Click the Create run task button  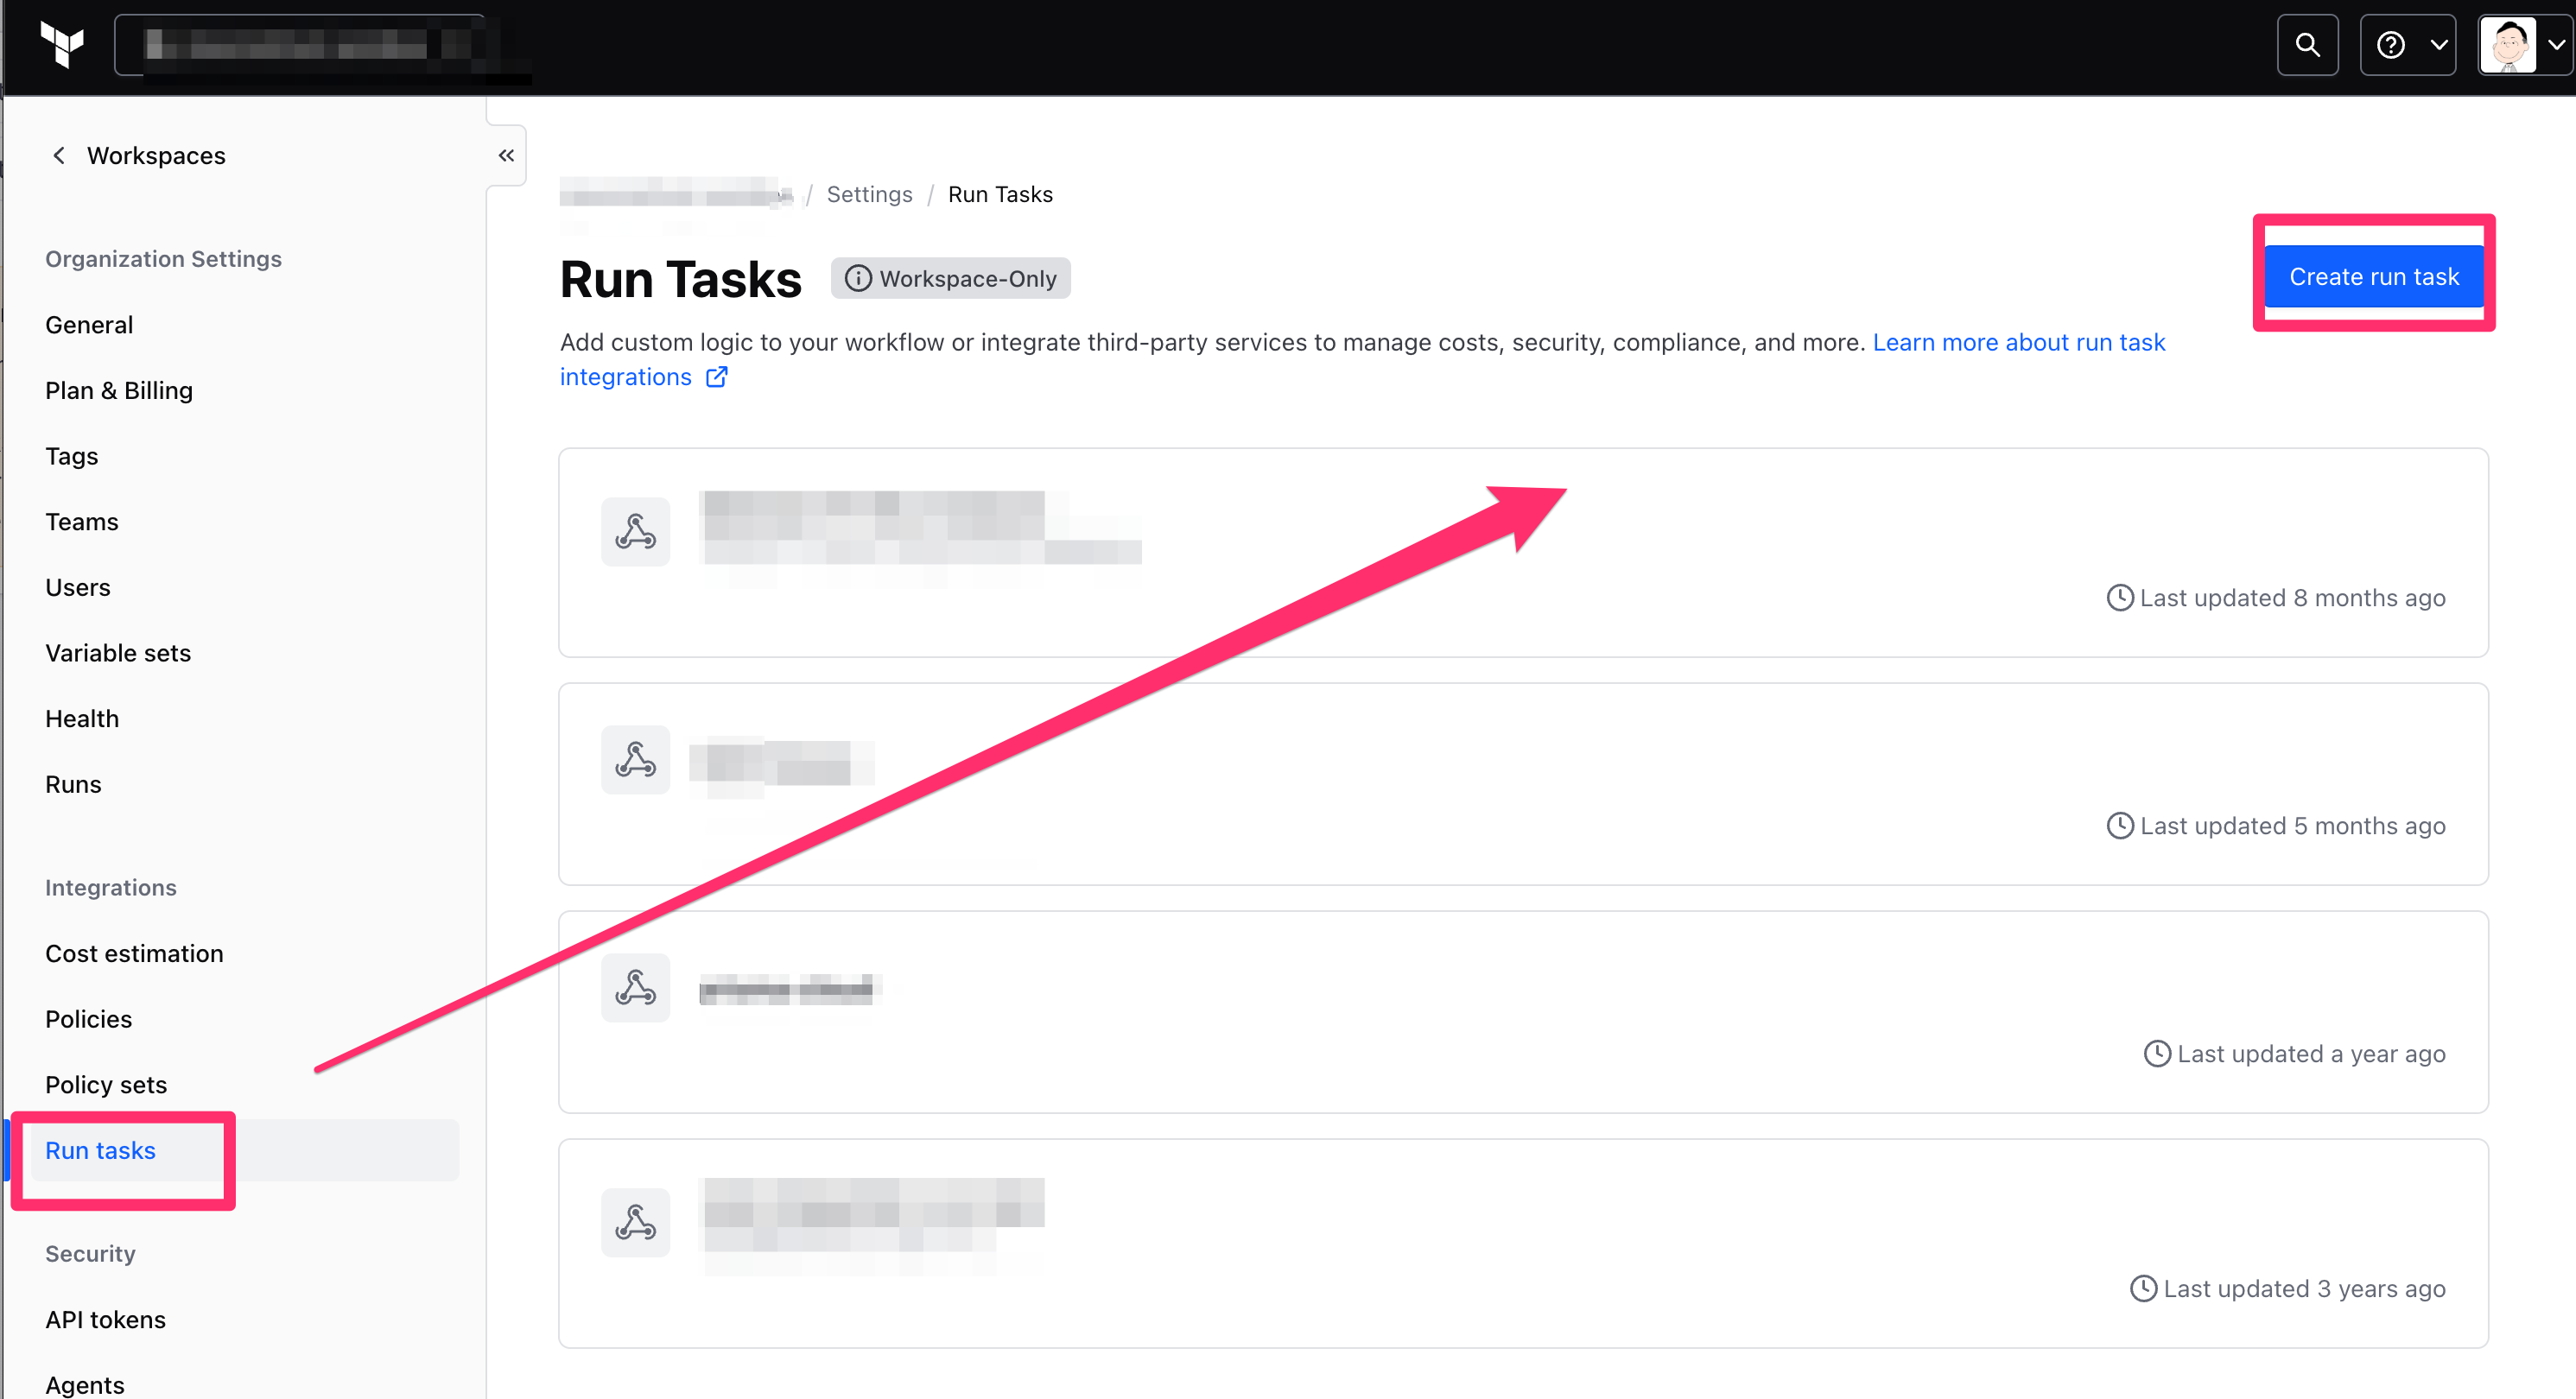tap(2373, 277)
